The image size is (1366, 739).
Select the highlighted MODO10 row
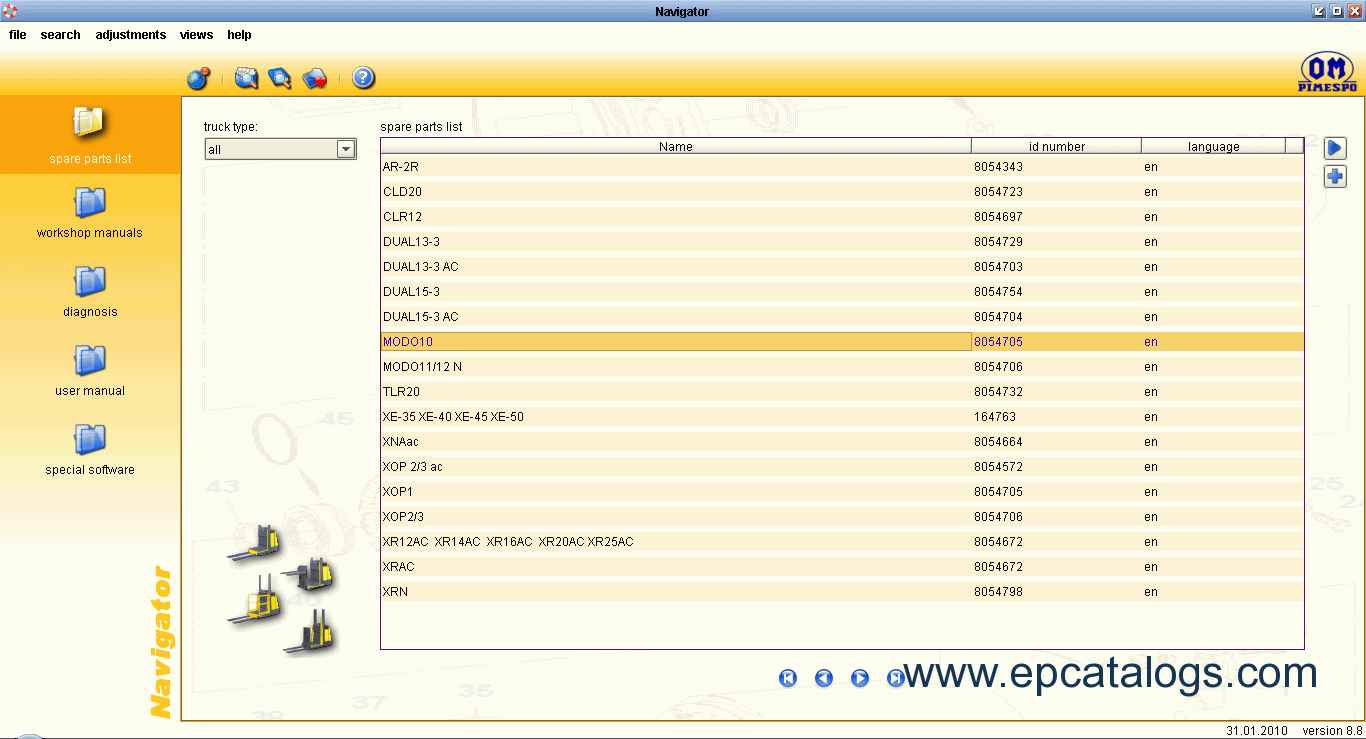[x=842, y=342]
